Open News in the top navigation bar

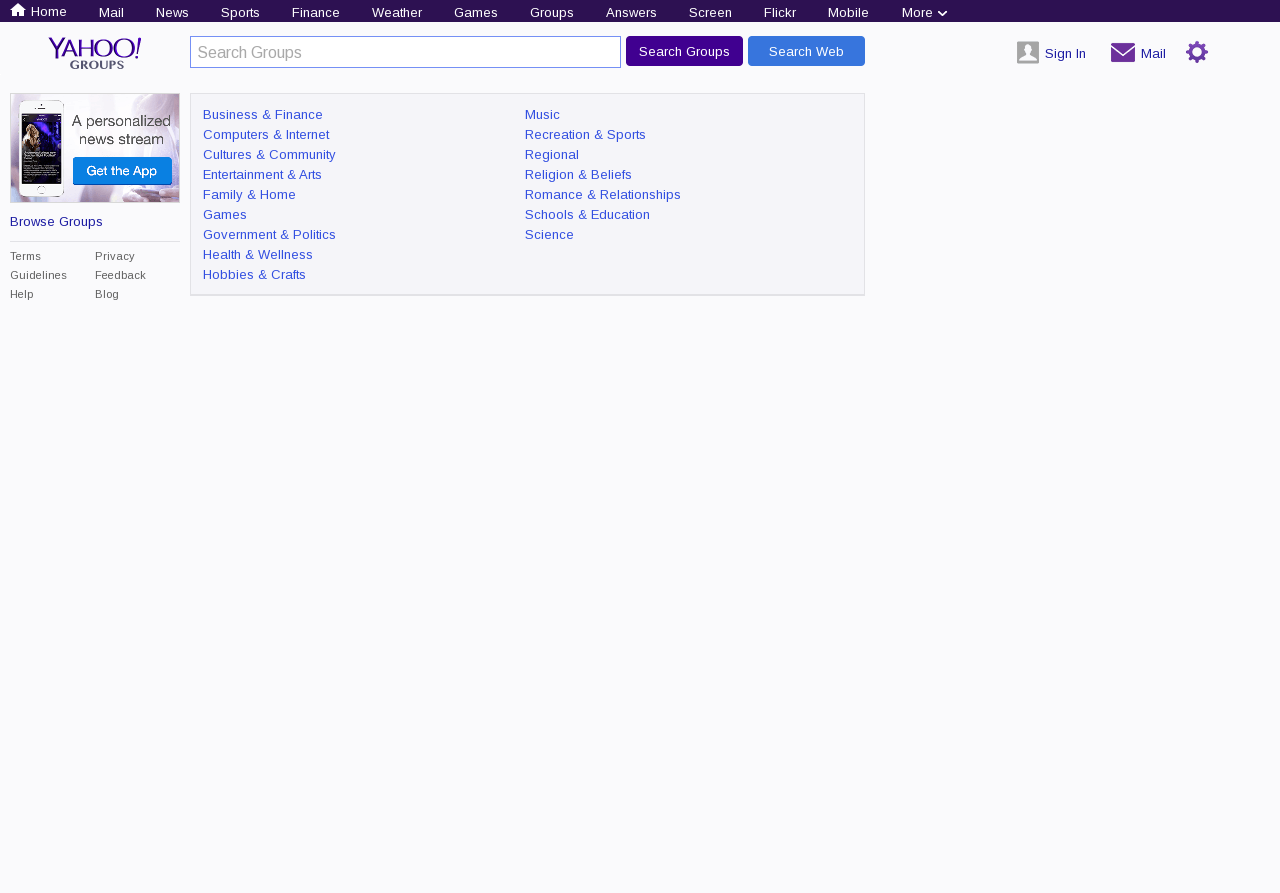(172, 13)
